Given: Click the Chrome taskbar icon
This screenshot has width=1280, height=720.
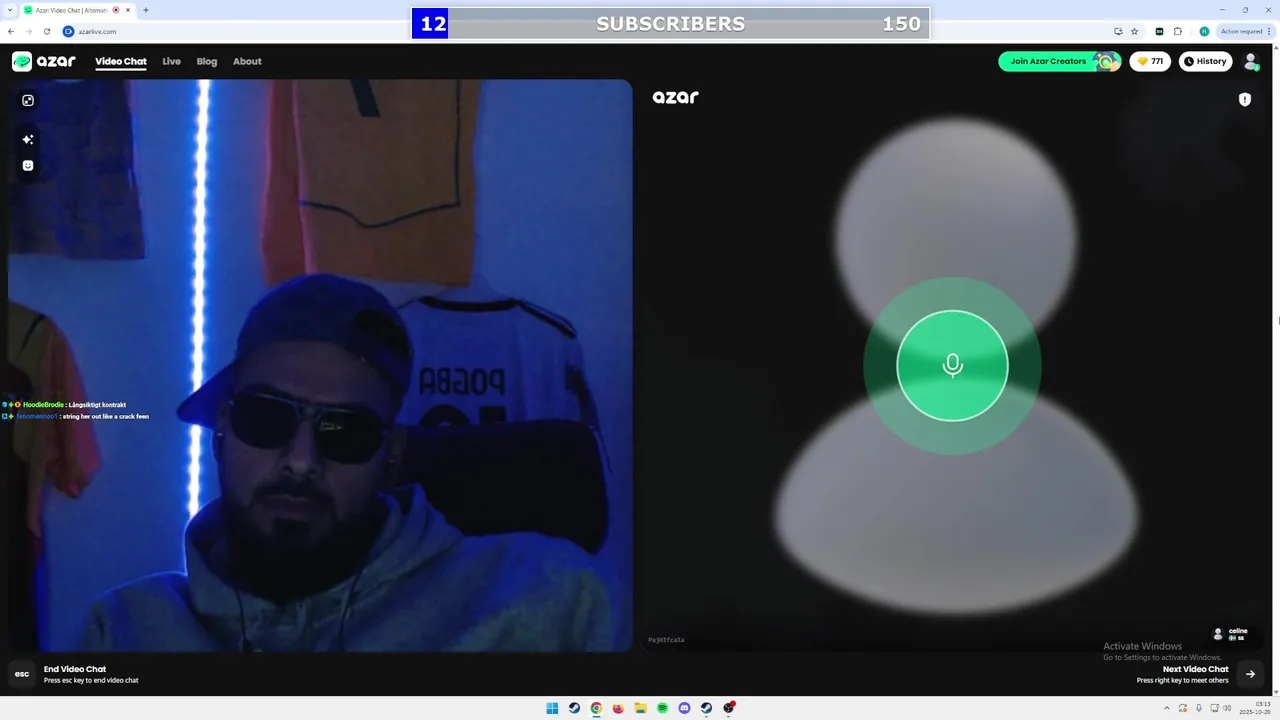Looking at the screenshot, I should 596,708.
